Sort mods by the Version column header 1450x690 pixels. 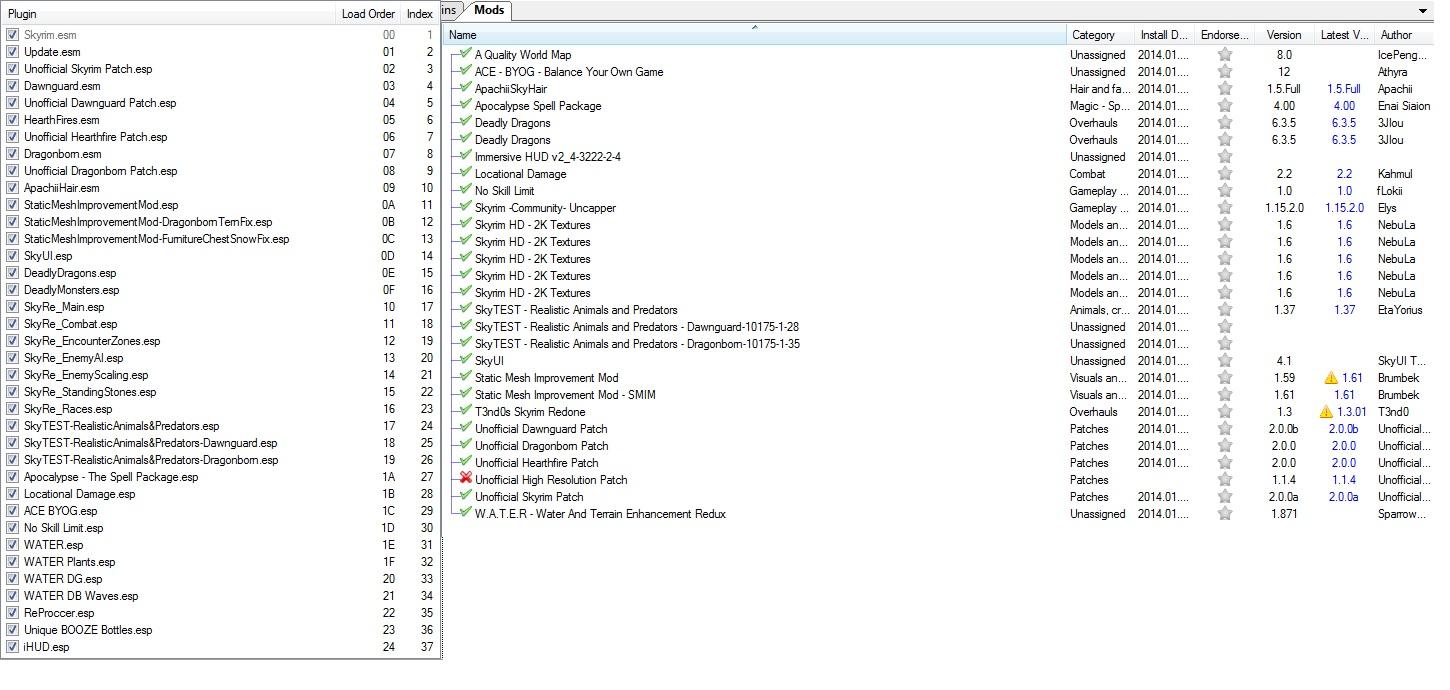tap(1284, 35)
